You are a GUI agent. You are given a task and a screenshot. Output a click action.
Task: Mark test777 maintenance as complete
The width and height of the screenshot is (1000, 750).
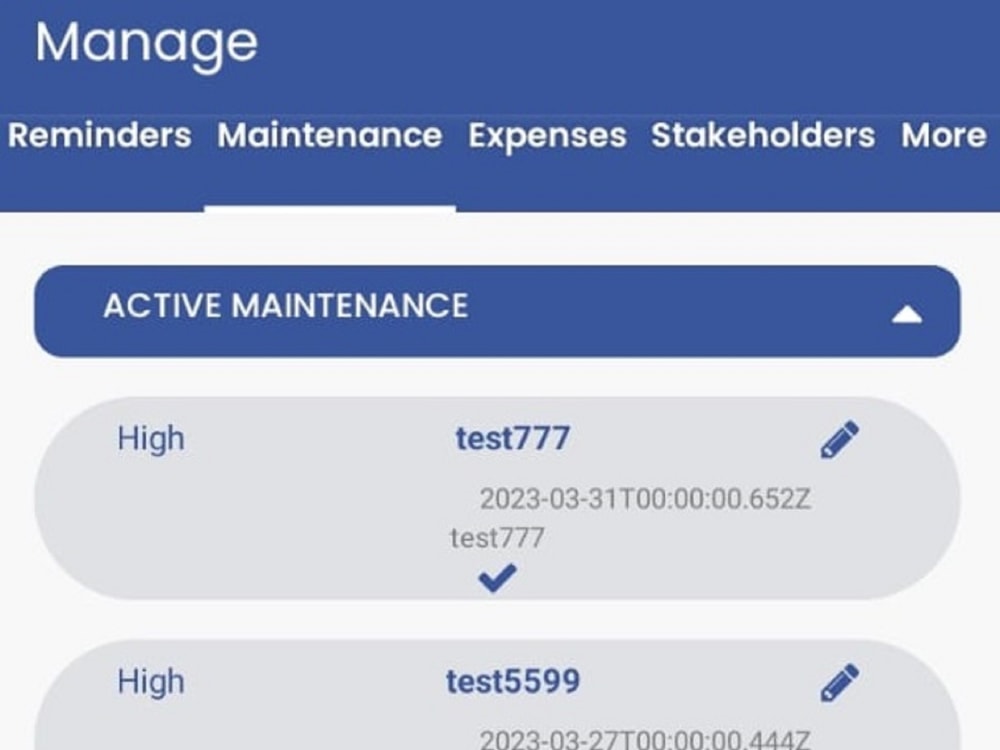497,574
